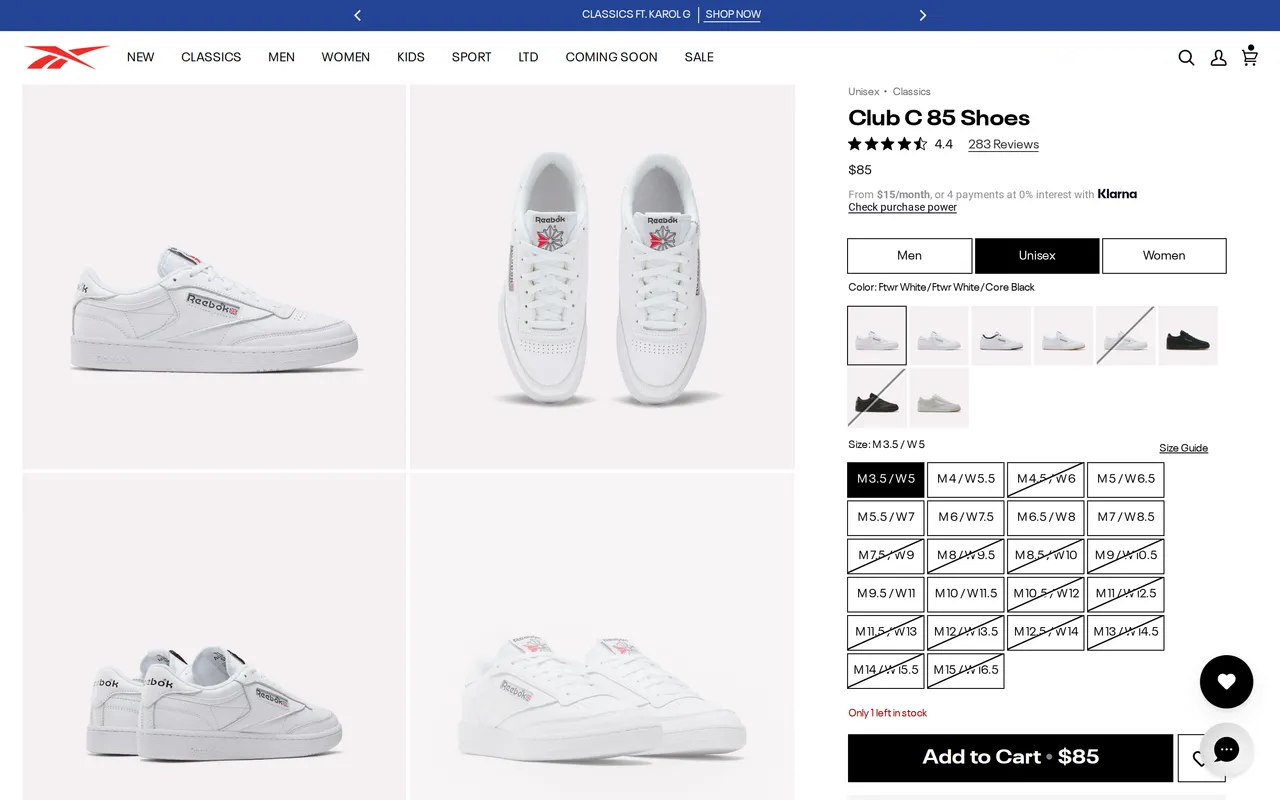Open the account profile icon

[1218, 58]
